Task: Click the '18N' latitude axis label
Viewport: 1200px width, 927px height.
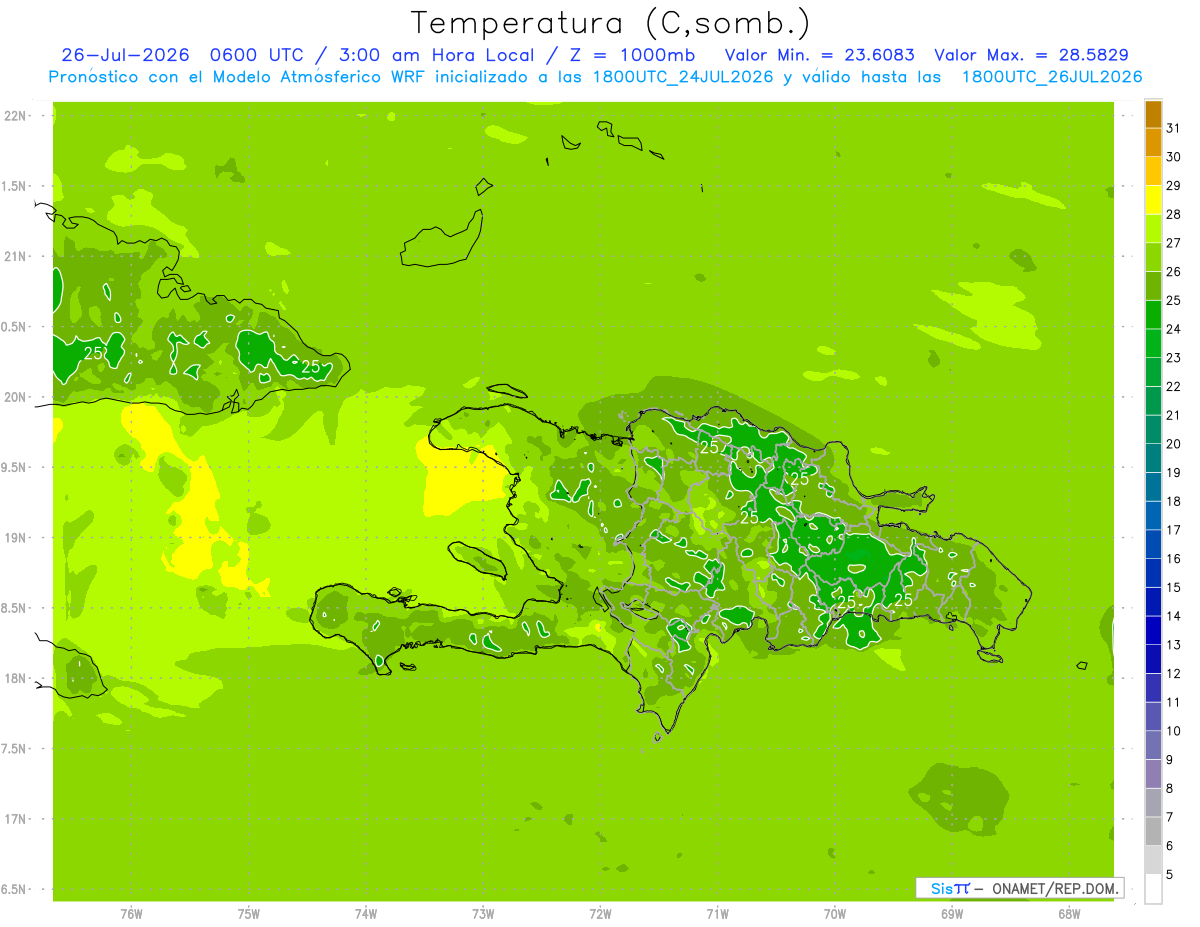Action: point(15,678)
